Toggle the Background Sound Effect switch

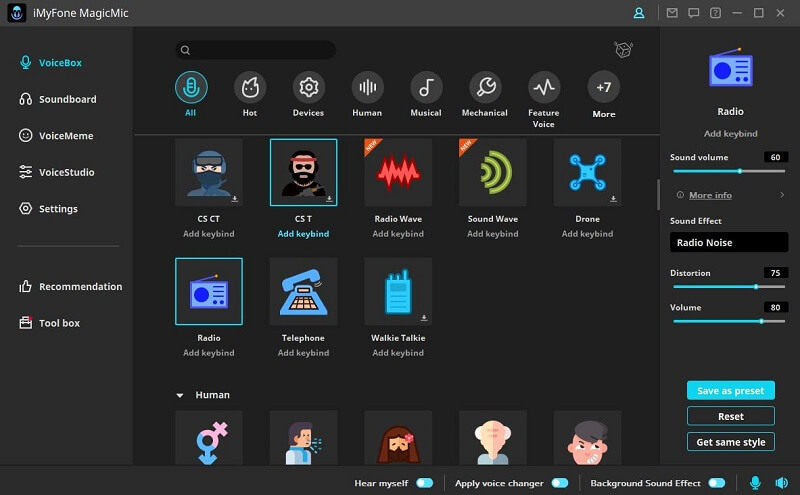pos(717,483)
